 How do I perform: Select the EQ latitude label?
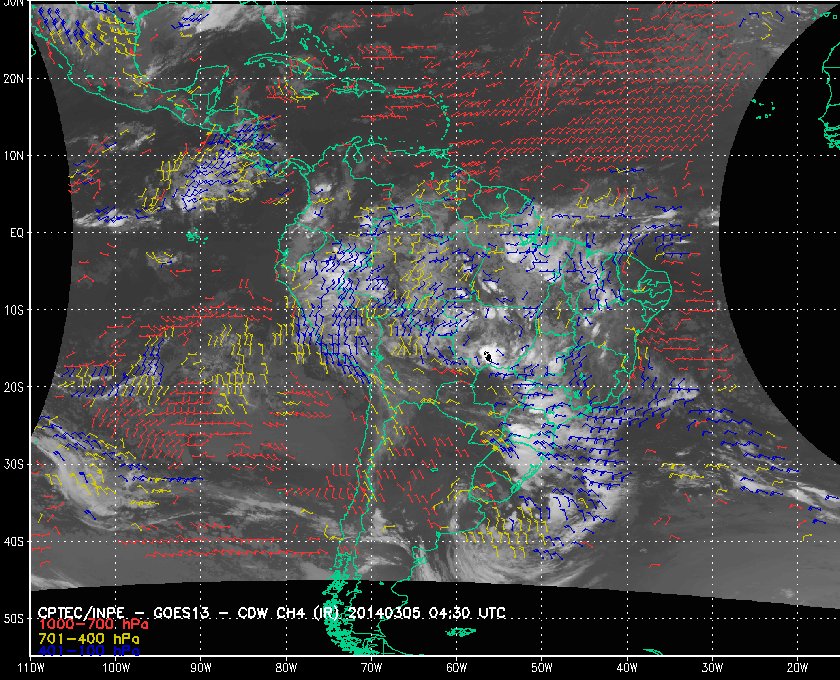point(15,233)
